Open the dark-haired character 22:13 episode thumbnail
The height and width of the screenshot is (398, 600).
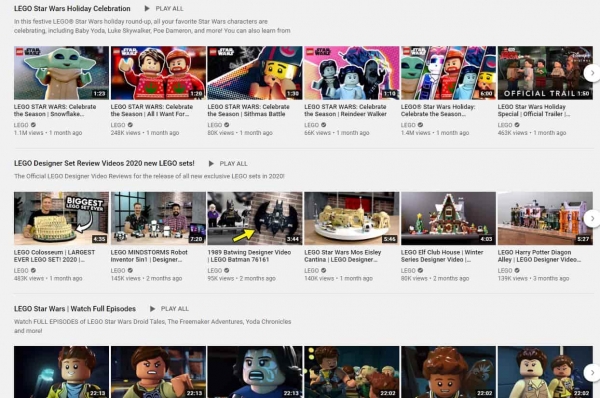(255, 372)
